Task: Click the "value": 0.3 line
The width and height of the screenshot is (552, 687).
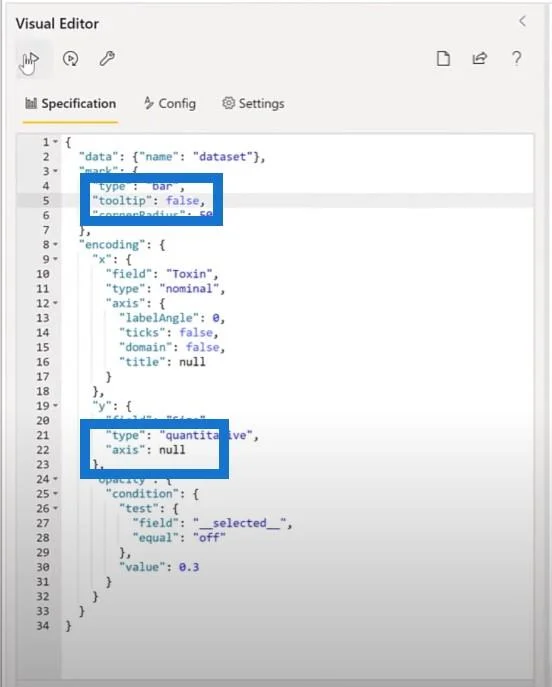Action: pos(159,567)
